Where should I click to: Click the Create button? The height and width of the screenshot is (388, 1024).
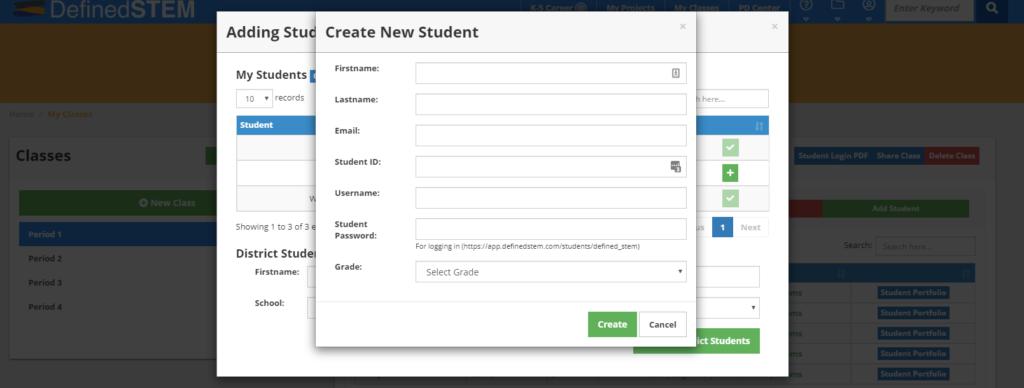[x=612, y=324]
